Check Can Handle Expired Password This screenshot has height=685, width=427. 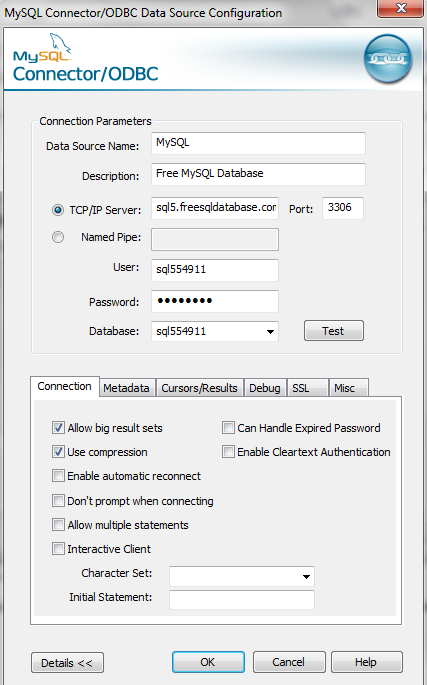(228, 428)
